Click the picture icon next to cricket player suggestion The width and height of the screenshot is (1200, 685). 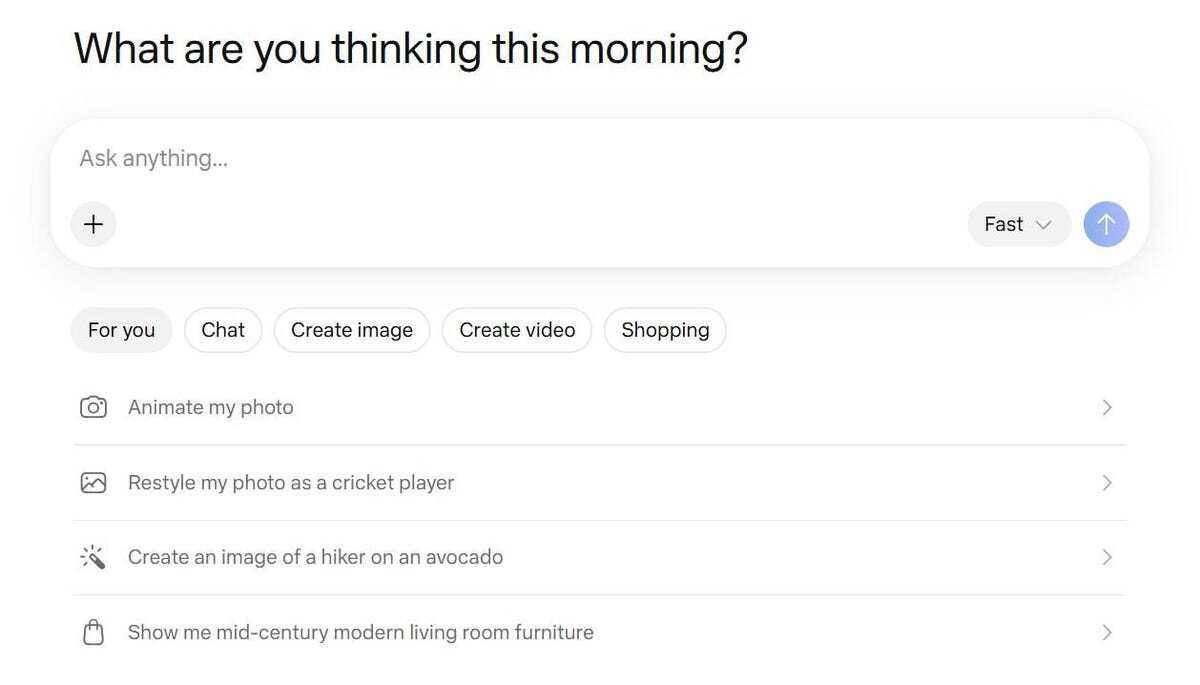click(x=93, y=481)
